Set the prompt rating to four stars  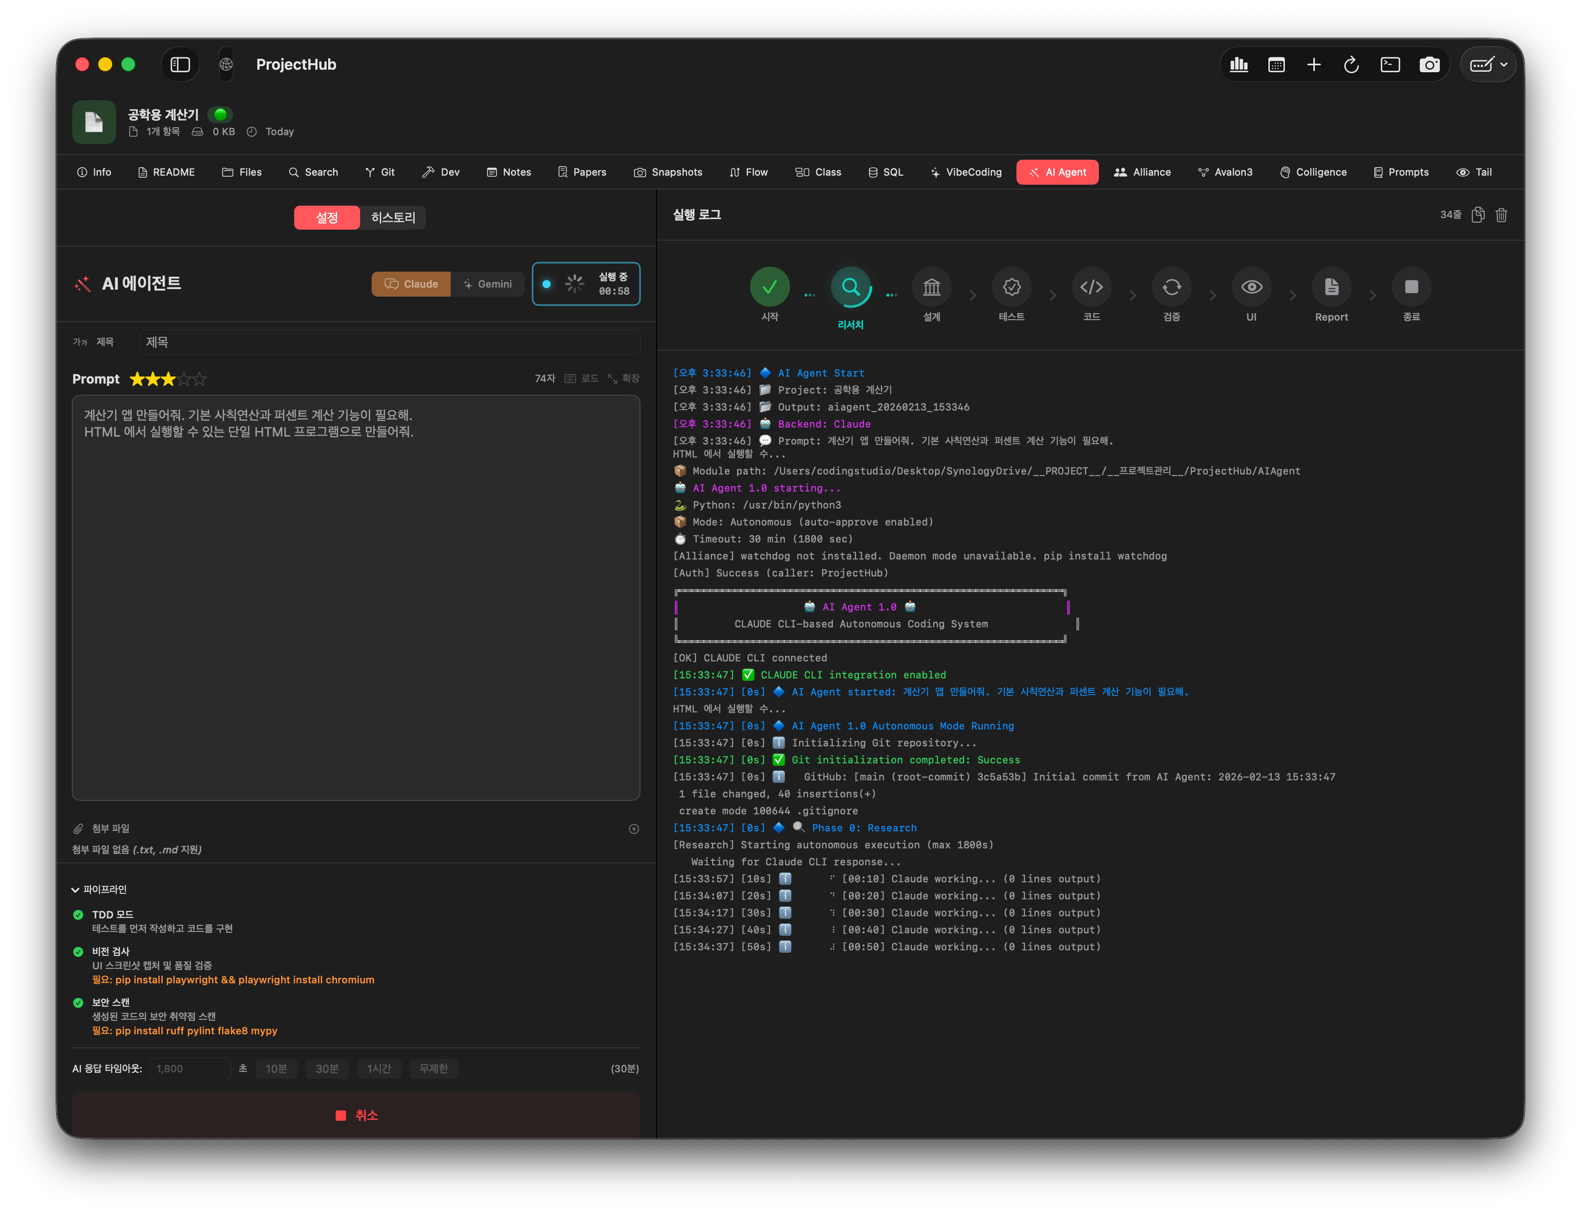(184, 380)
